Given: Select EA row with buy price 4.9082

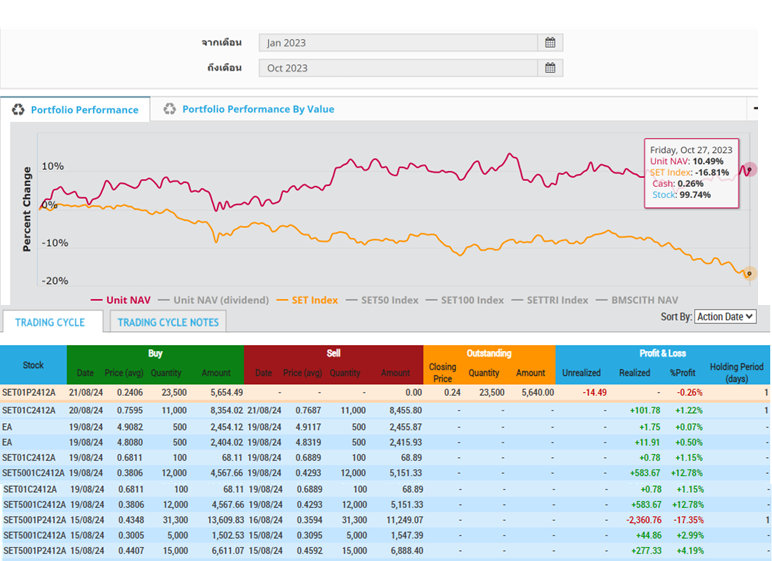Looking at the screenshot, I should (x=385, y=427).
